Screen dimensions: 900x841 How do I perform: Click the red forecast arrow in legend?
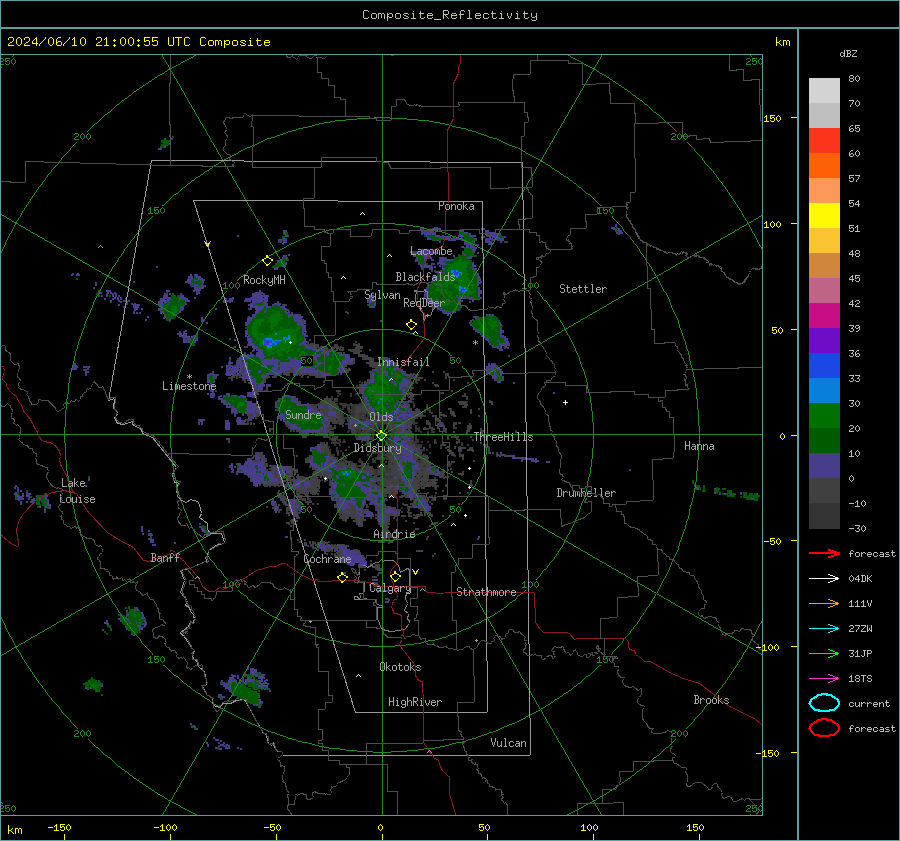point(824,553)
